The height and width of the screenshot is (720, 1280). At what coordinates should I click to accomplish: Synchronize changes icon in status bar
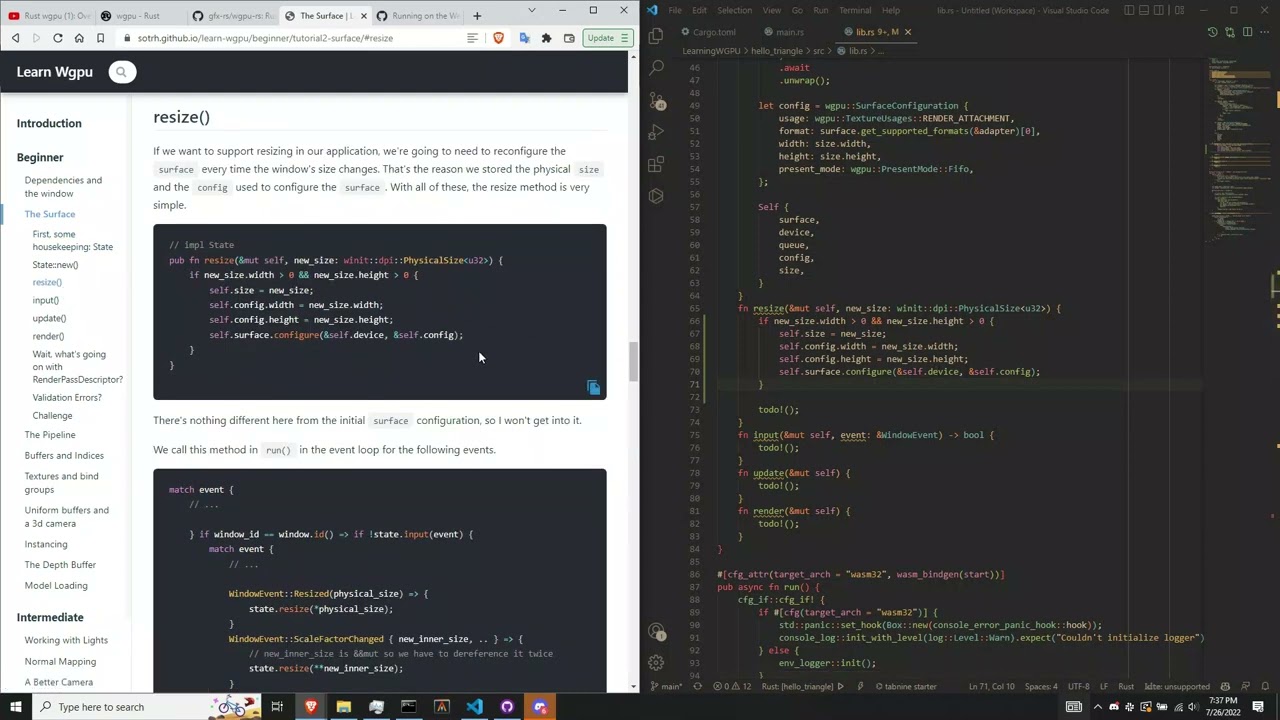(x=696, y=686)
